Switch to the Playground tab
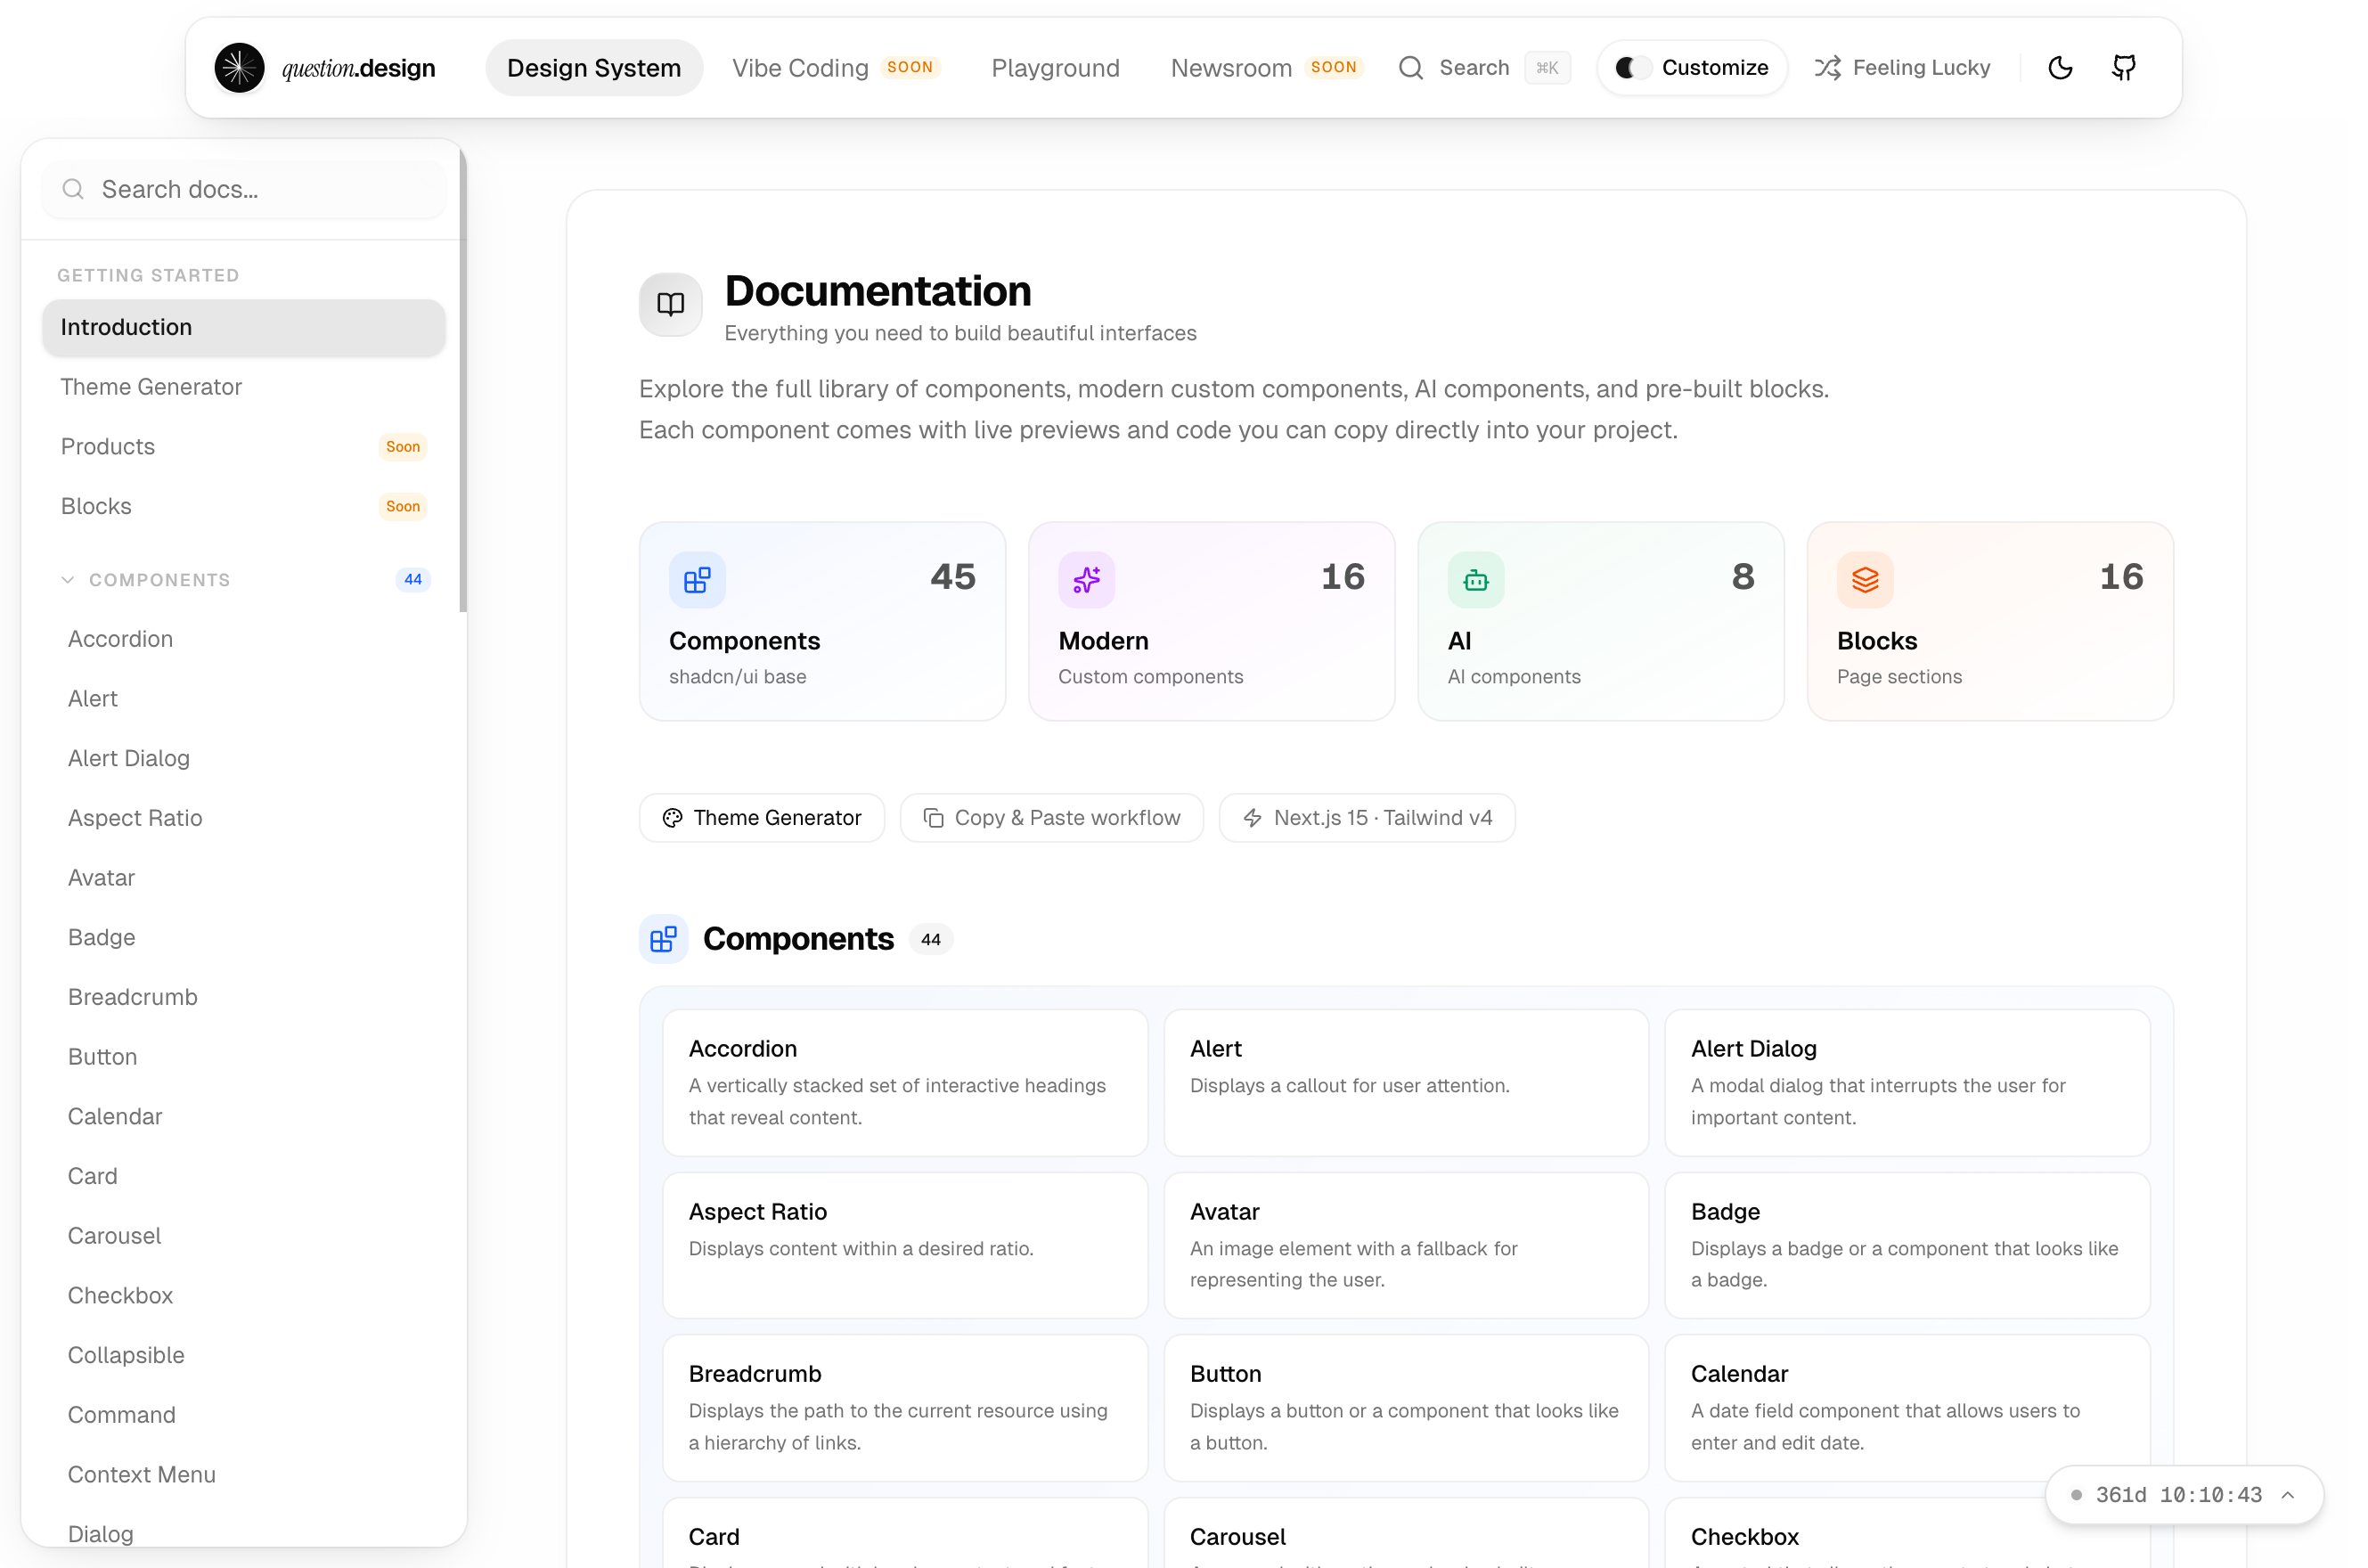Screen dimensions: 2368x1568 coord(1055,68)
